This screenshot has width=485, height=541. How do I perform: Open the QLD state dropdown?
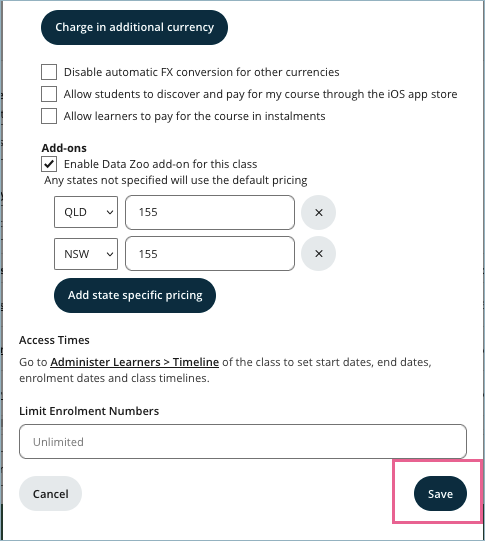pos(86,212)
